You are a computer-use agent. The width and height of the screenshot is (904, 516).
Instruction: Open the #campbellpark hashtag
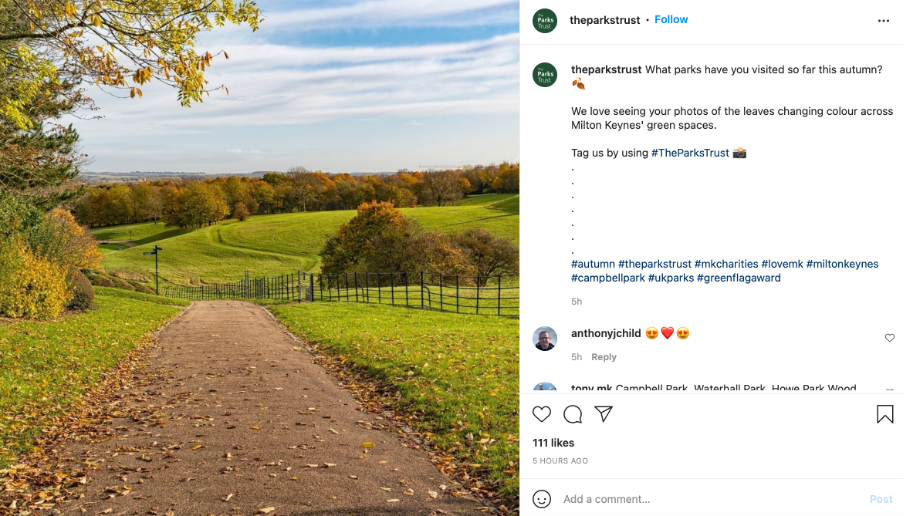click(x=607, y=278)
